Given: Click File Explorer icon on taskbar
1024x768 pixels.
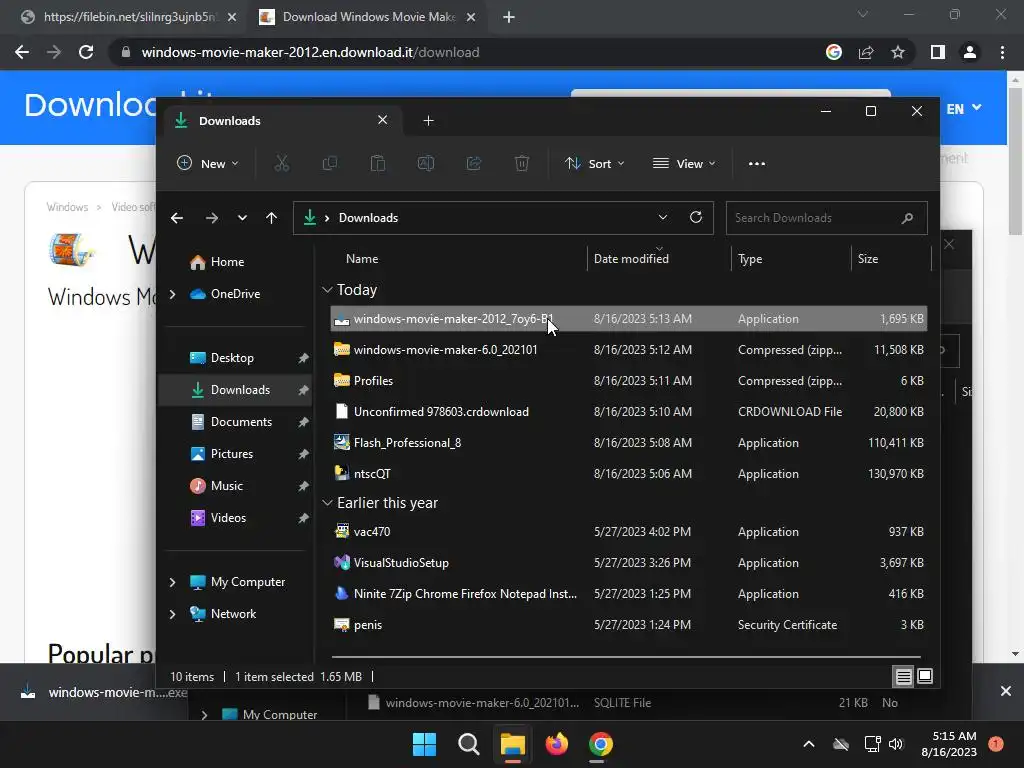Looking at the screenshot, I should click(x=513, y=744).
